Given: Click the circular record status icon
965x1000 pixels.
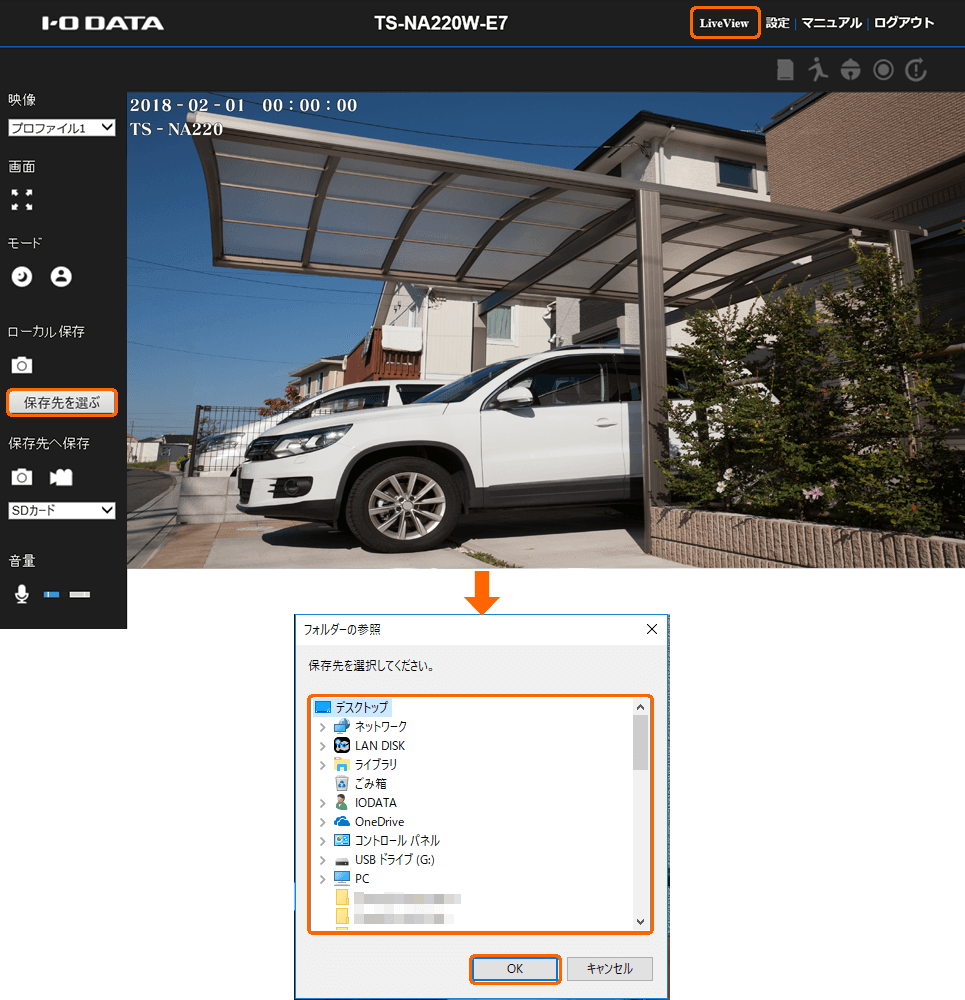Looking at the screenshot, I should point(883,70).
